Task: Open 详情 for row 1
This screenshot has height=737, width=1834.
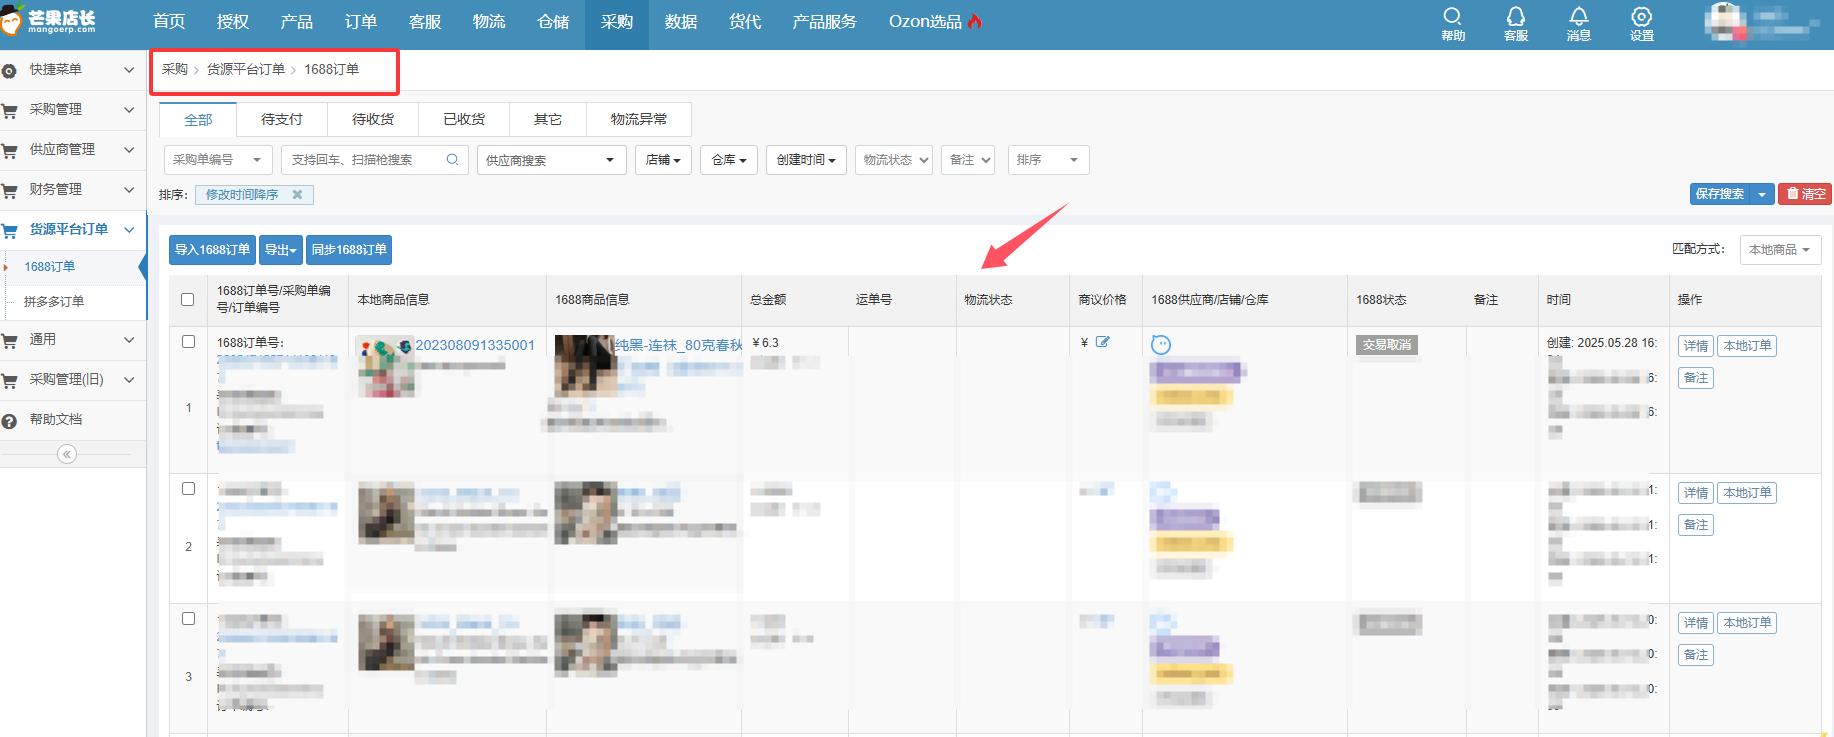Action: pyautogui.click(x=1696, y=346)
